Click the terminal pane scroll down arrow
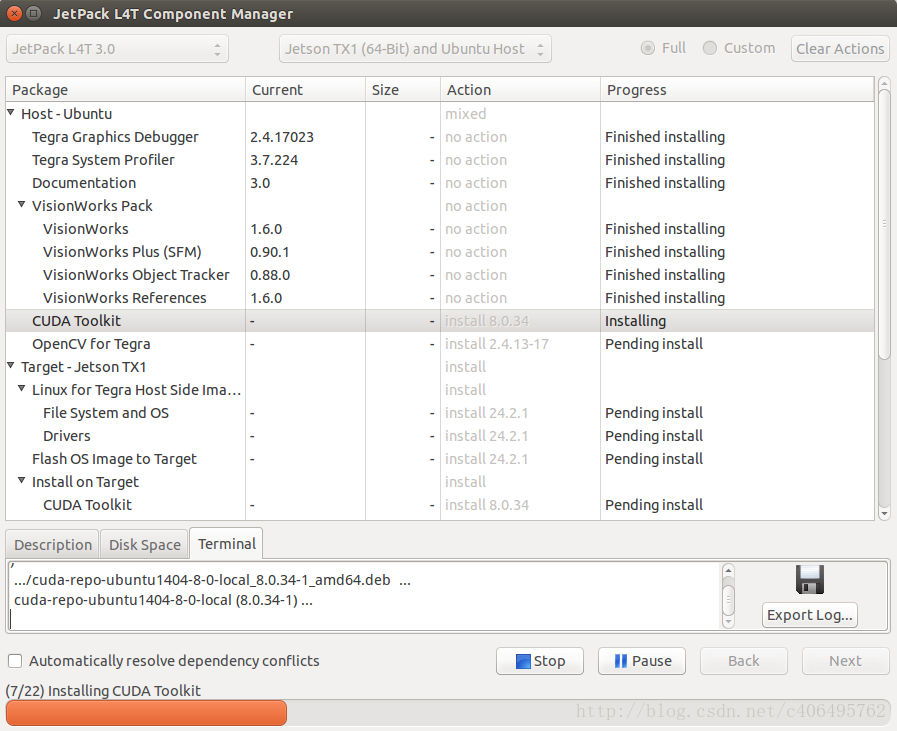This screenshot has width=897, height=731. 728,622
